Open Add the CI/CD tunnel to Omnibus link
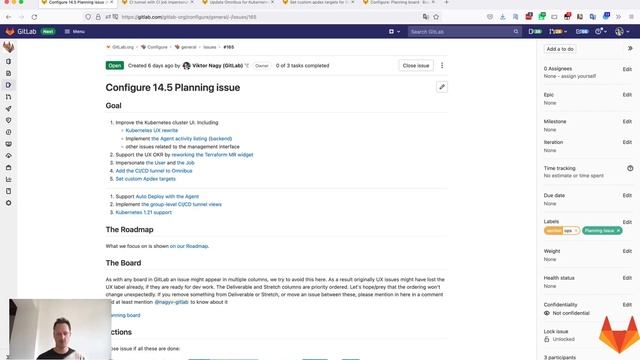Screen dimensions: 640x360 (154, 171)
